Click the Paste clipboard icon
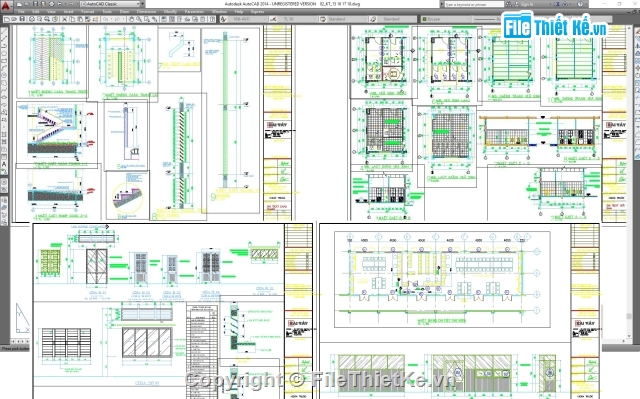Image resolution: width=640 pixels, height=399 pixels. pyautogui.click(x=80, y=19)
